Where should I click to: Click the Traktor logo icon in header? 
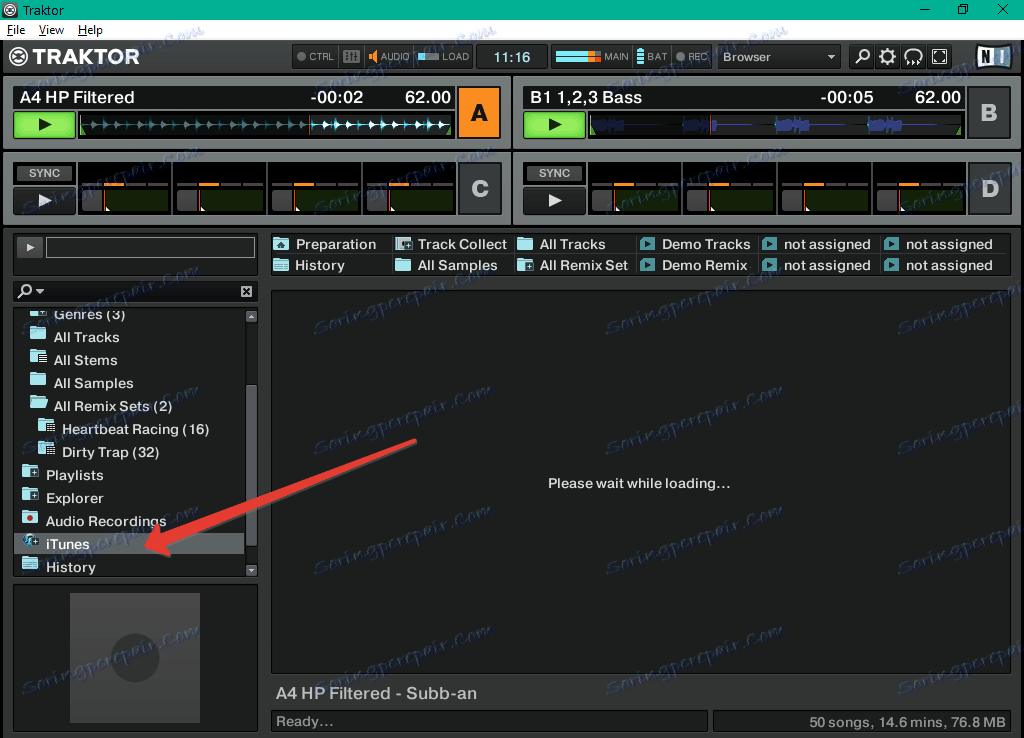(x=18, y=57)
